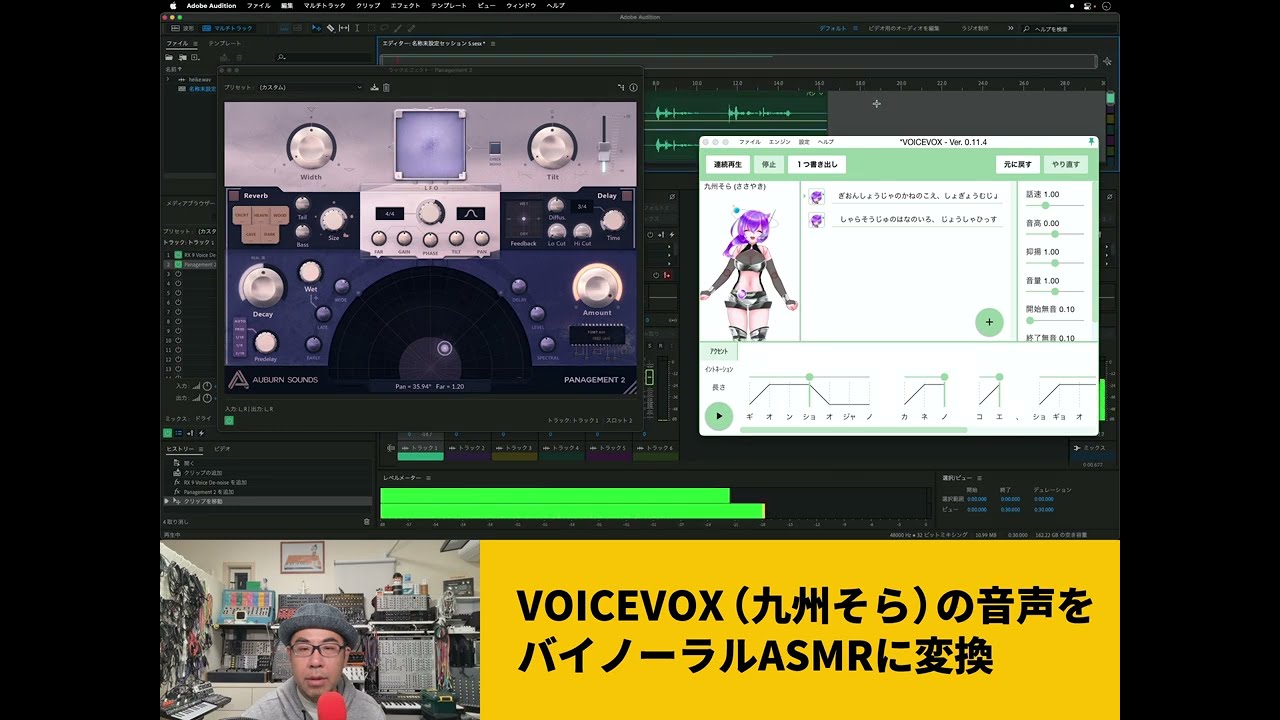Click the import file icon in Files panel

point(183,57)
